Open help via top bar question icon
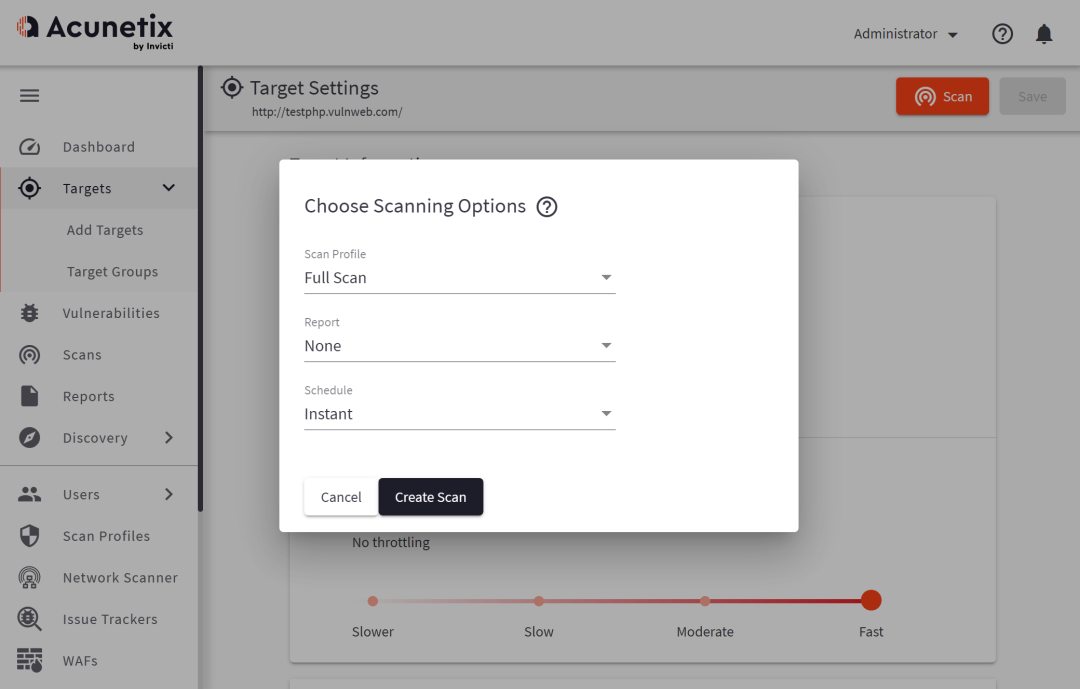 click(1002, 34)
